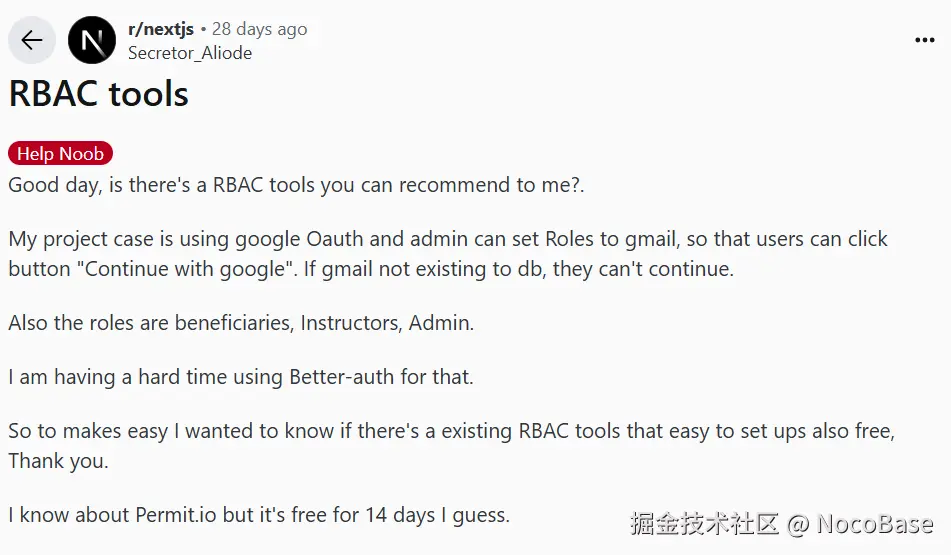Filter posts by Help Noob flair

60,153
